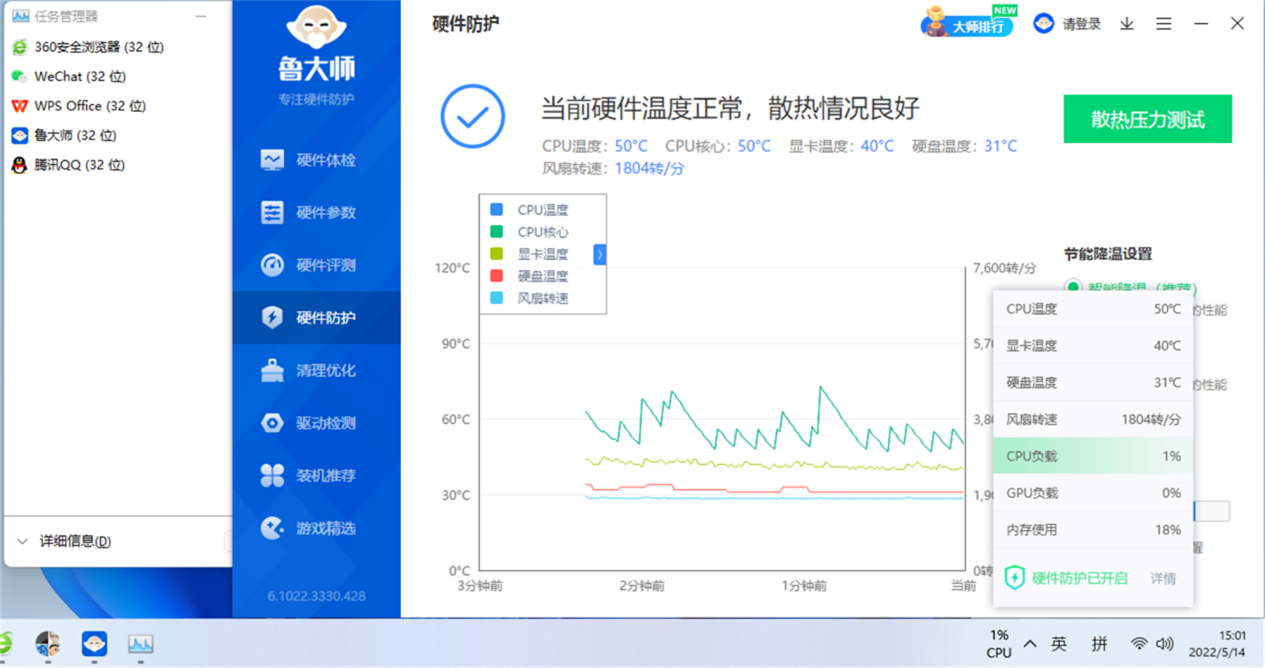
Task: Show hidden tray icons with the chevron
Action: (1030, 644)
